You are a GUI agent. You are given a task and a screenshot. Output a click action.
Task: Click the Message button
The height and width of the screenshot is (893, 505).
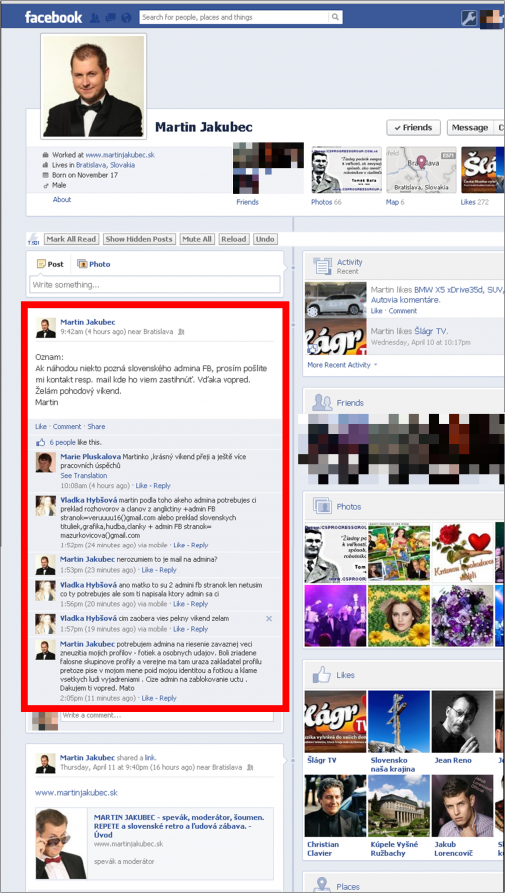tap(469, 128)
